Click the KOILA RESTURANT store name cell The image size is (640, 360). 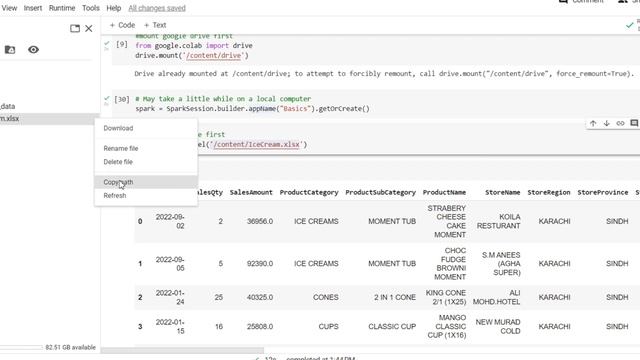point(498,221)
